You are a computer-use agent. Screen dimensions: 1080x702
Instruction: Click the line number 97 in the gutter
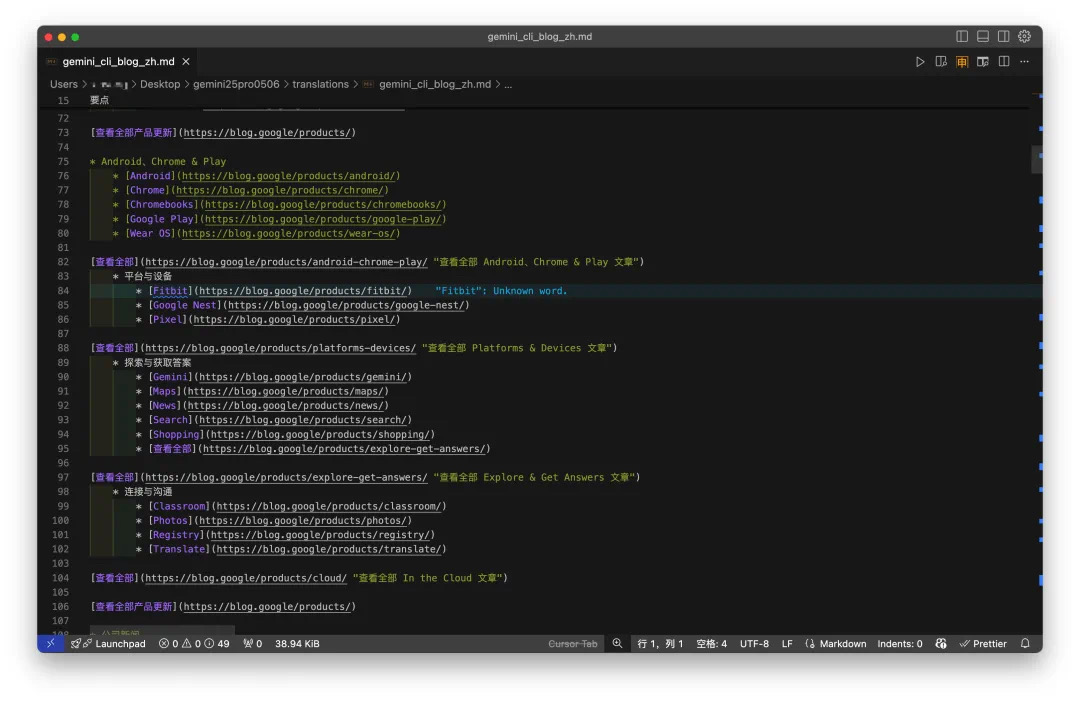(63, 477)
